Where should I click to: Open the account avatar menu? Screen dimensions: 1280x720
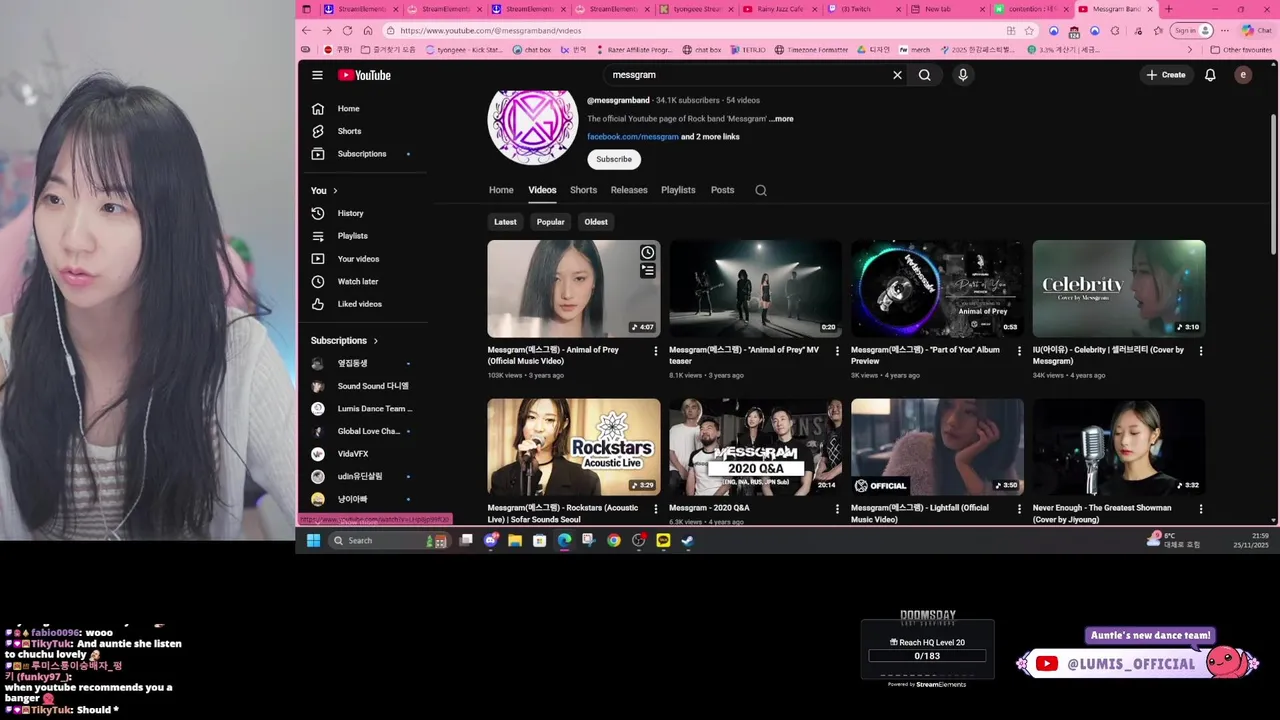point(1243,75)
